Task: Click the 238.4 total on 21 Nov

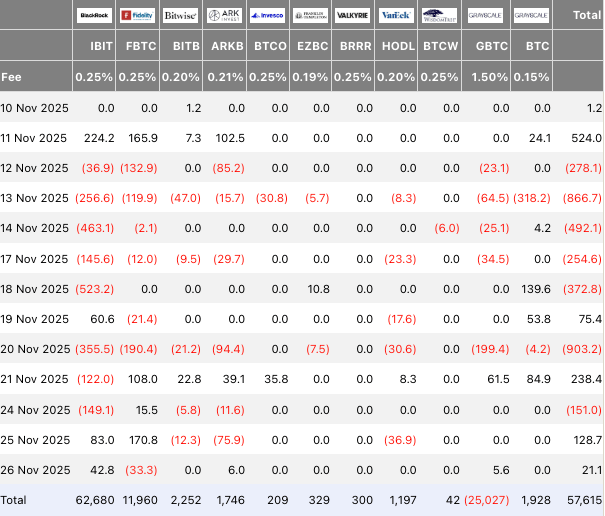Action: click(586, 379)
